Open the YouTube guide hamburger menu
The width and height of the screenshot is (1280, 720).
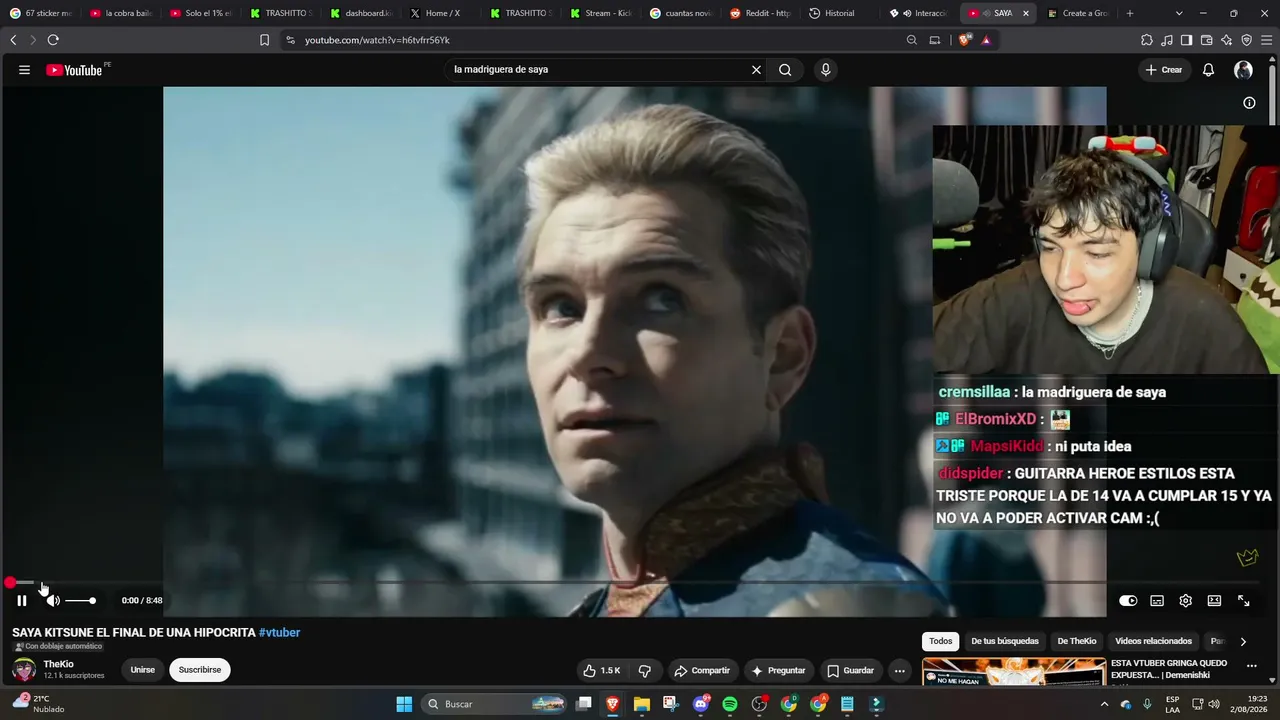24,70
